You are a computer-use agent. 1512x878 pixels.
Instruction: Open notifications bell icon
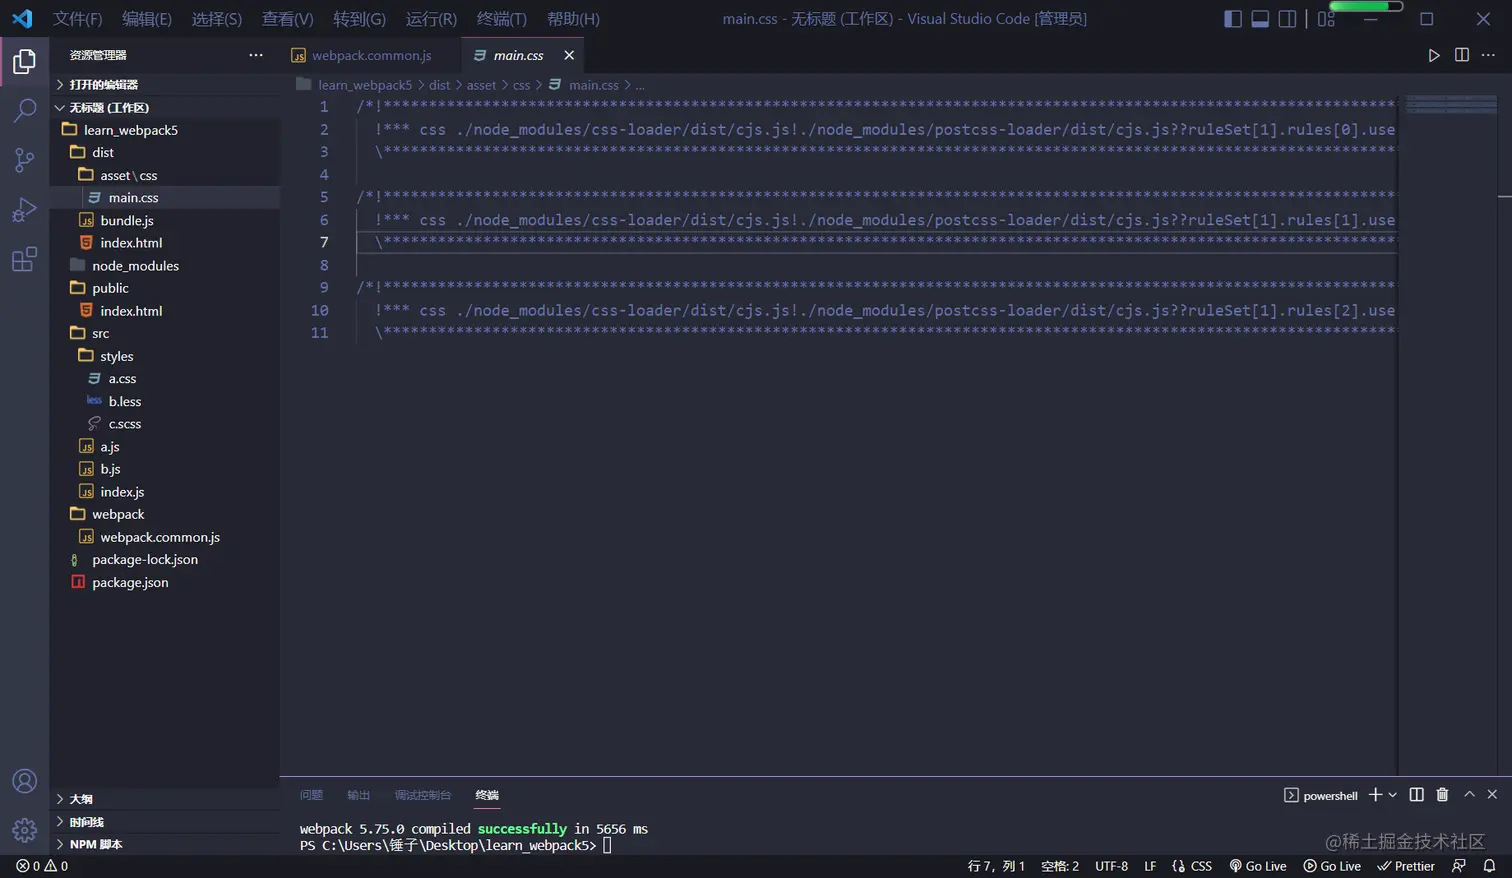pos(1489,866)
